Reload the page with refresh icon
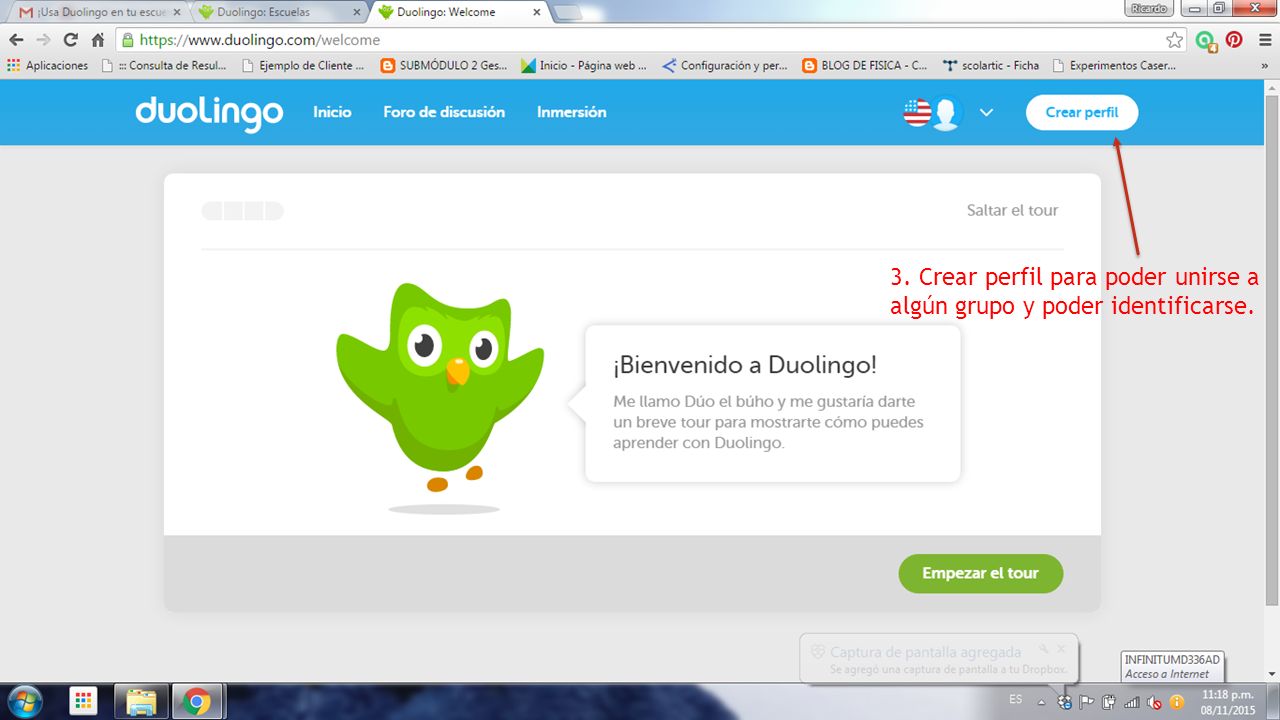 pos(70,40)
